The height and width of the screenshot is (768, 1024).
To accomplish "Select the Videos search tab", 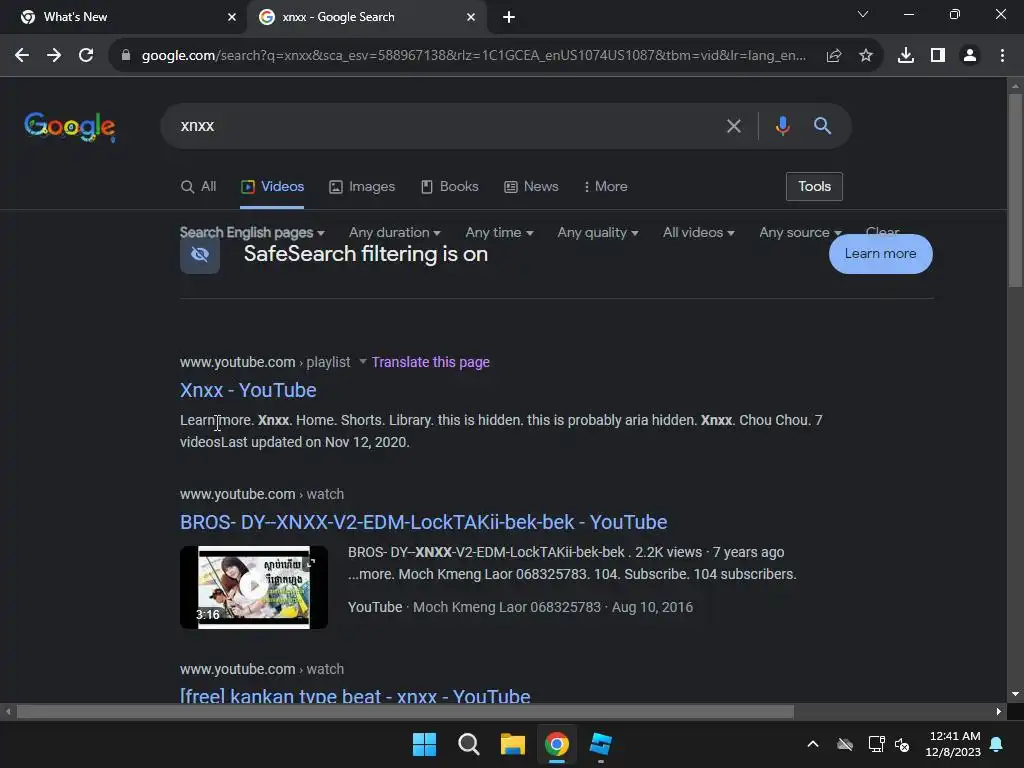I will click(x=272, y=187).
